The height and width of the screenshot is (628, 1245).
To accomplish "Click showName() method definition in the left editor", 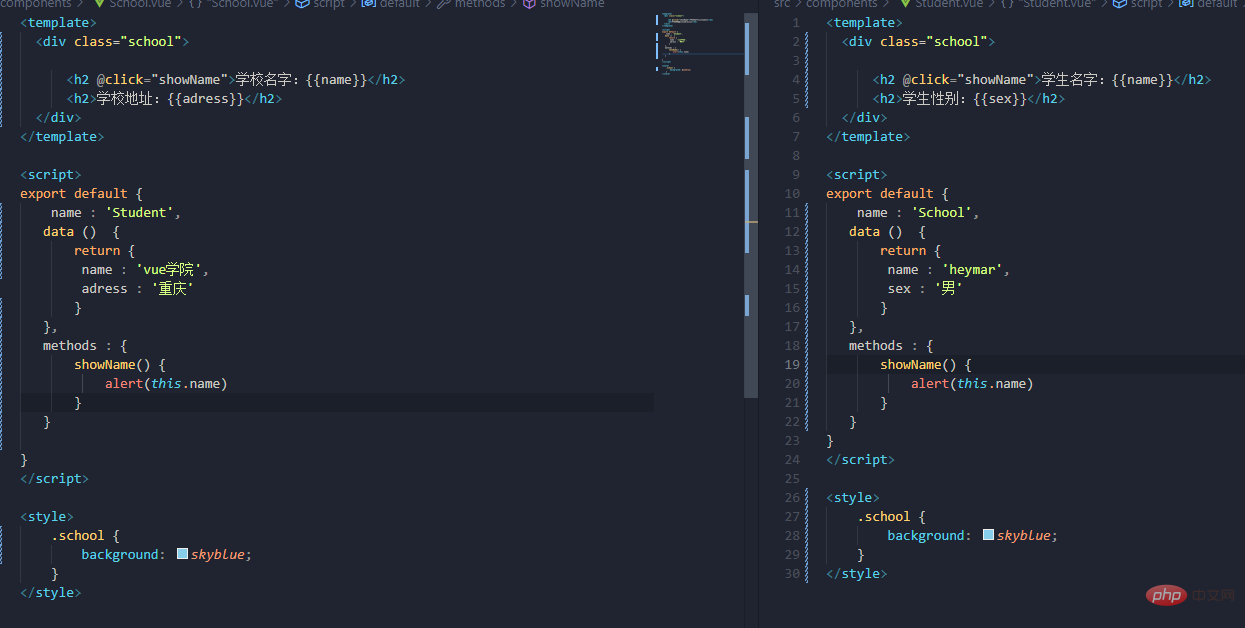I will [x=119, y=364].
